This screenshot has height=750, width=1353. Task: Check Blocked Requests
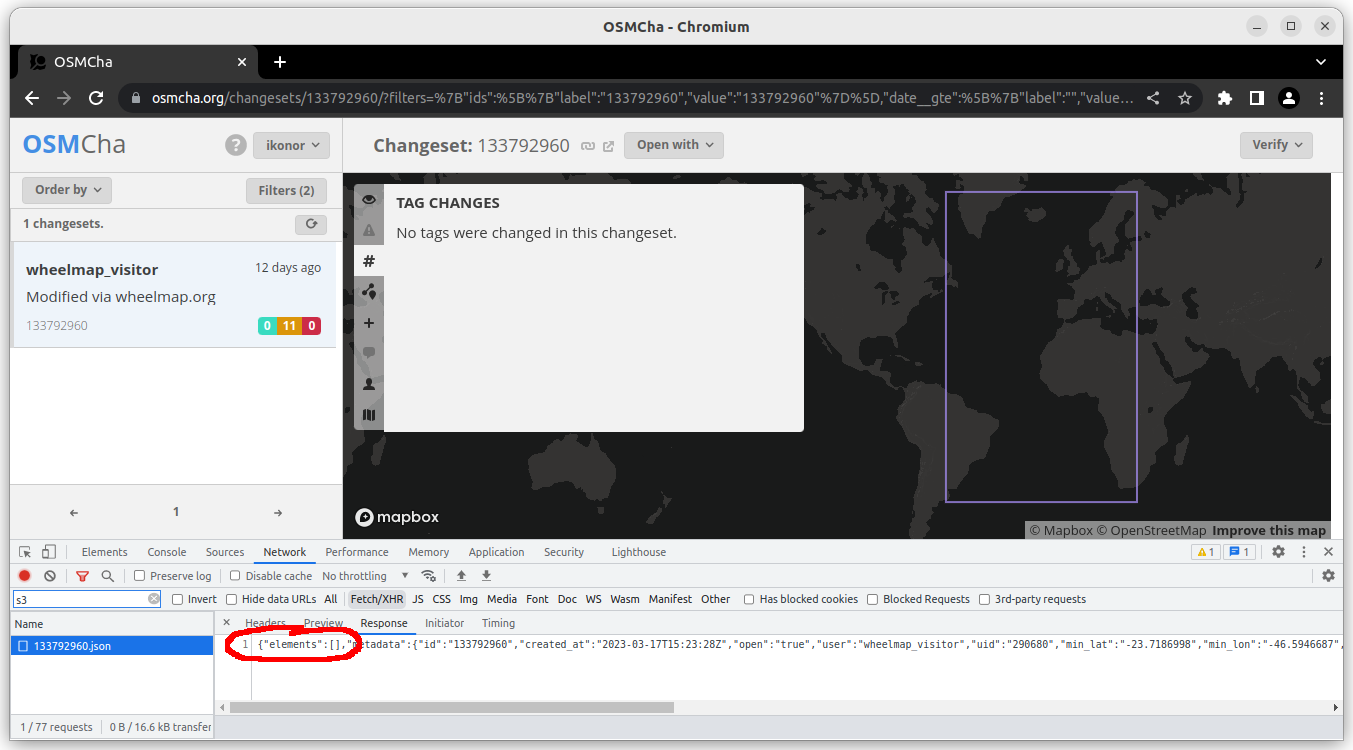872,599
